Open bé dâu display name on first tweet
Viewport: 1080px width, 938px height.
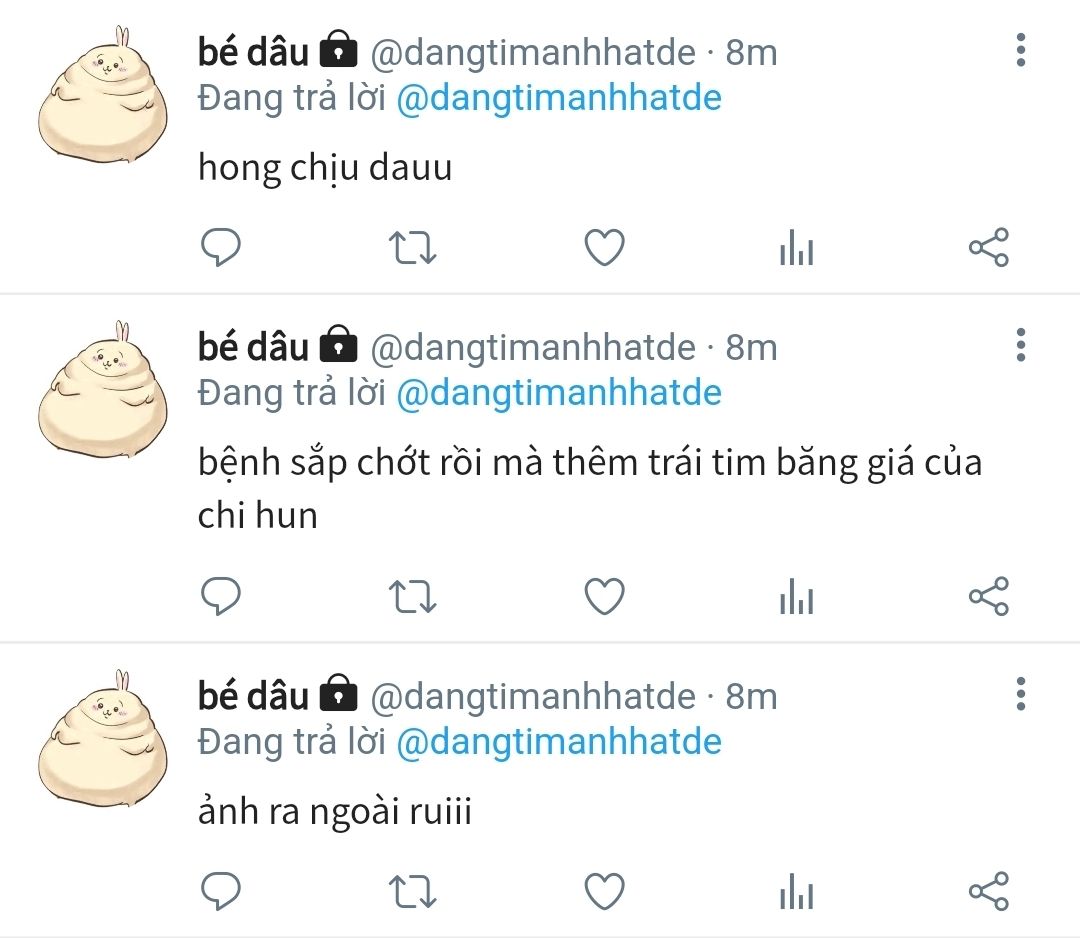tap(253, 52)
